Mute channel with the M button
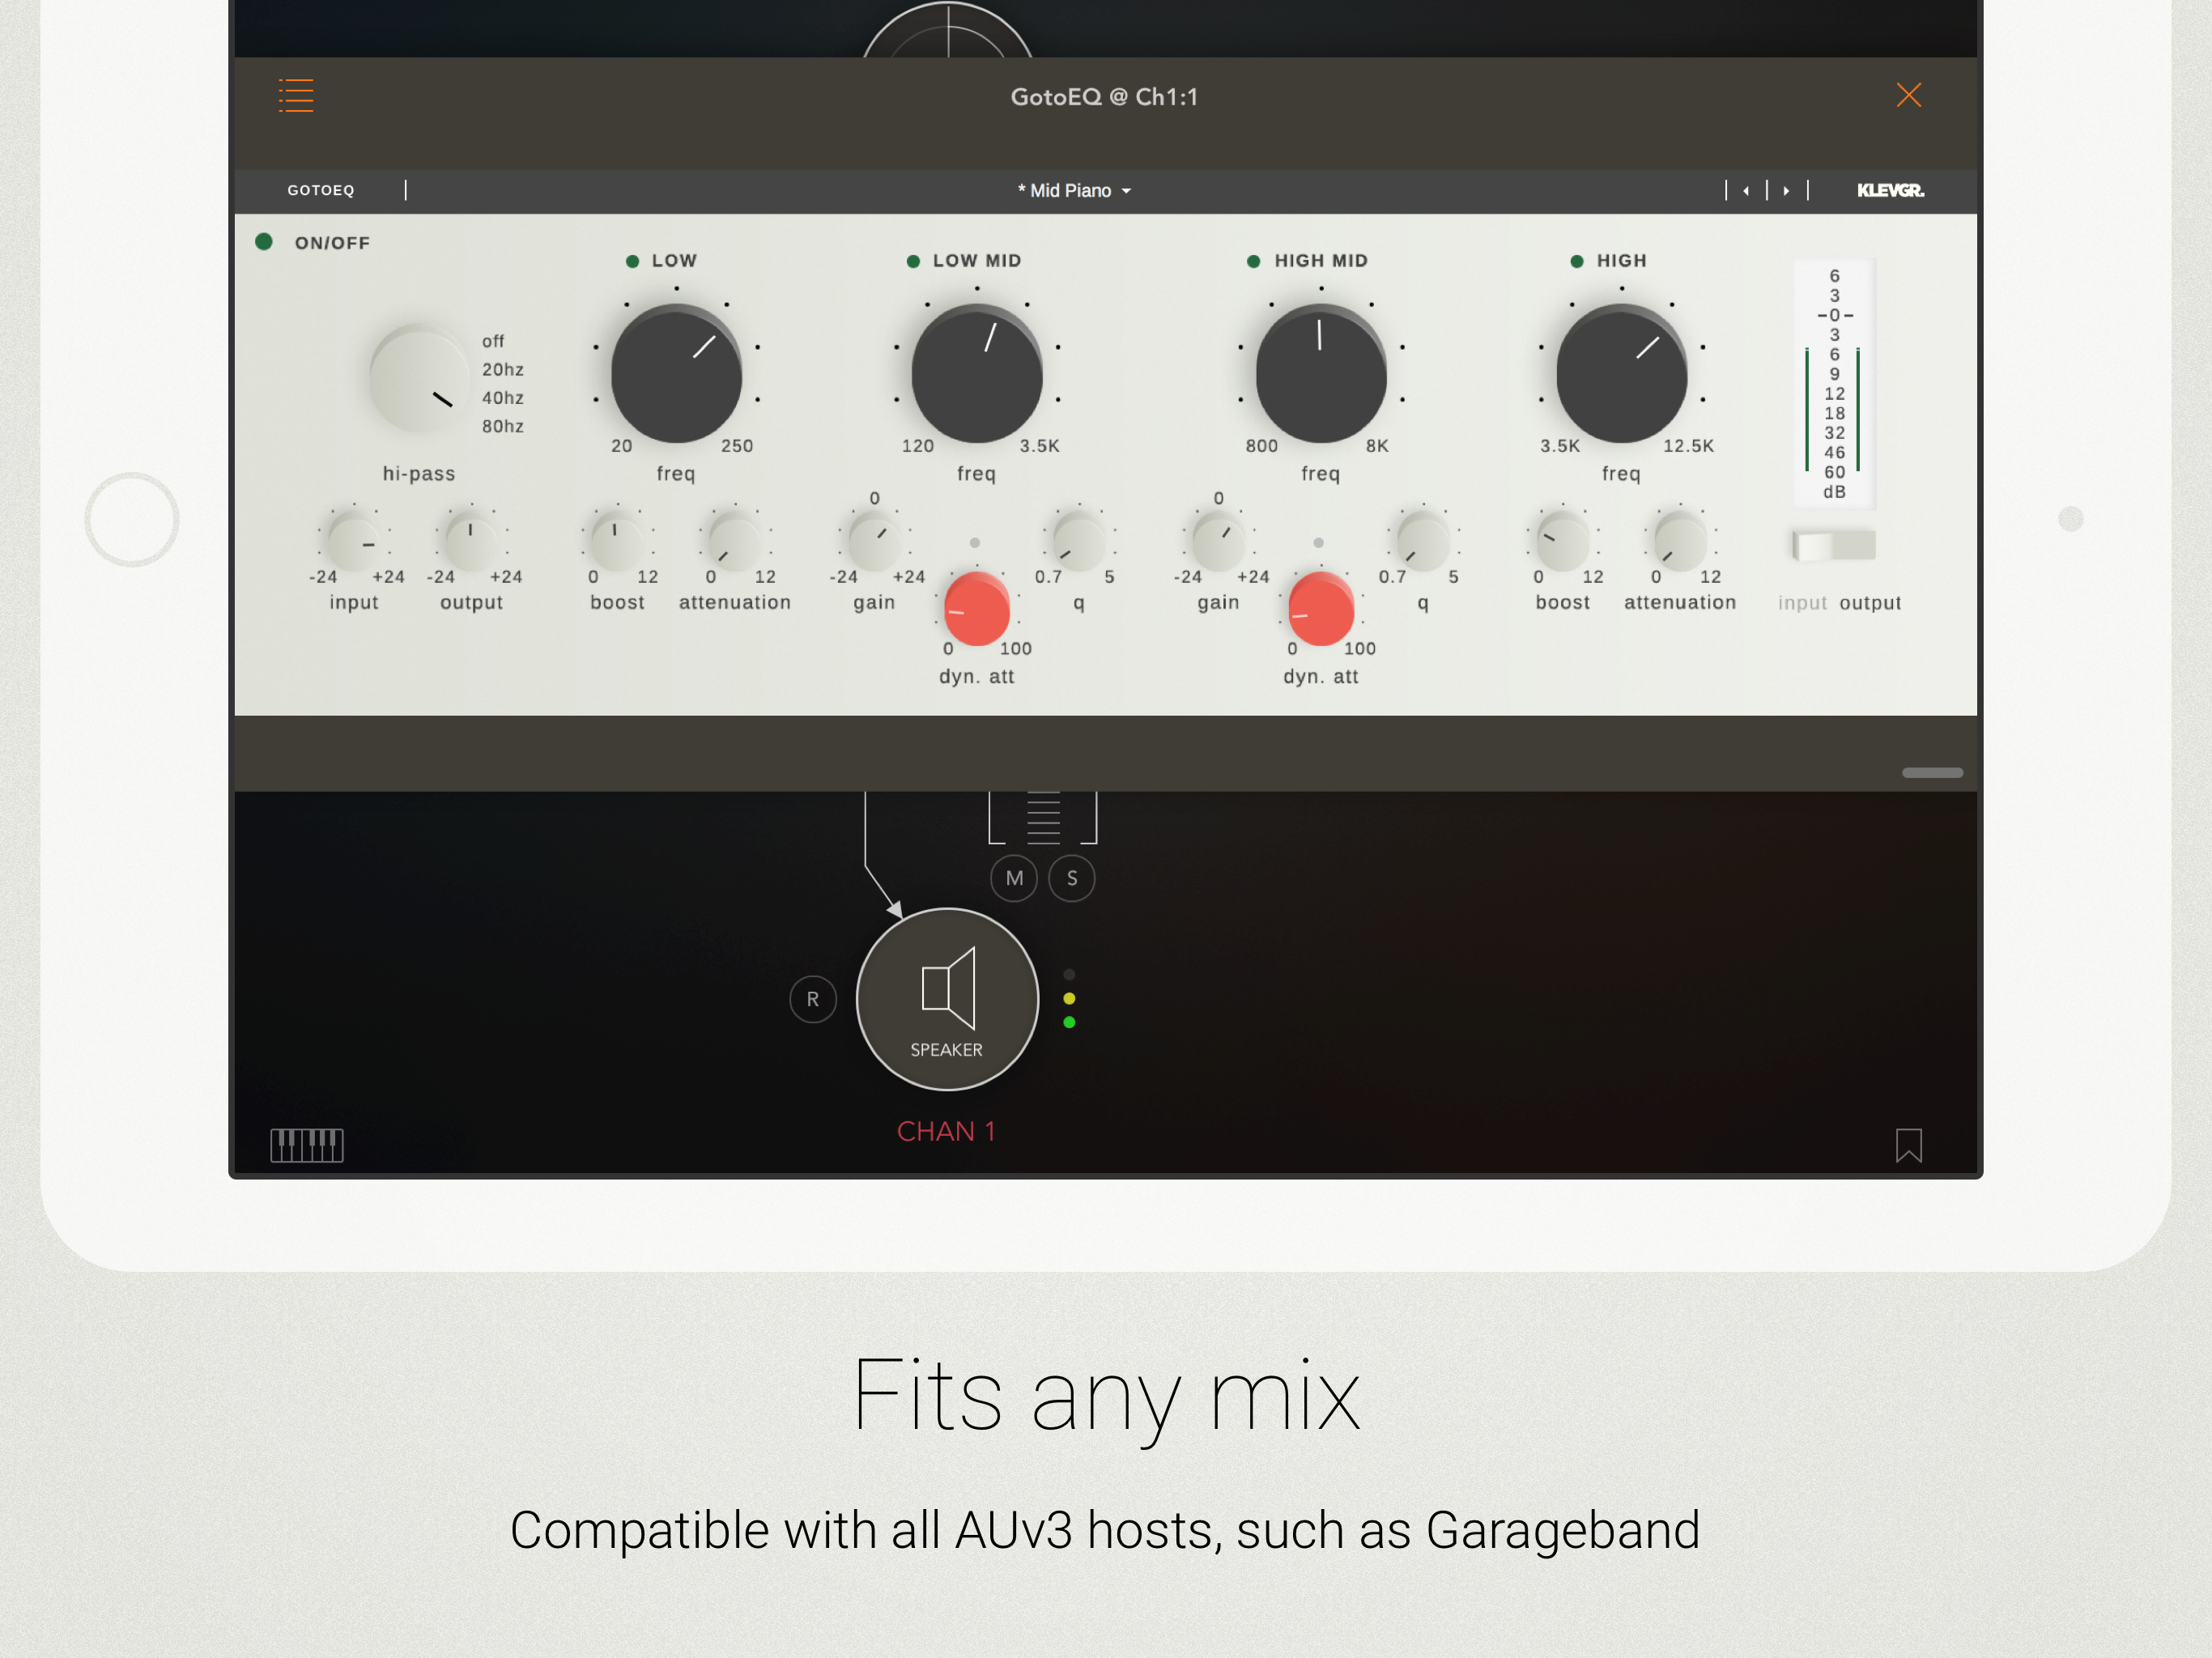Screen dimensions: 2212x1658 pyautogui.click(x=1014, y=878)
